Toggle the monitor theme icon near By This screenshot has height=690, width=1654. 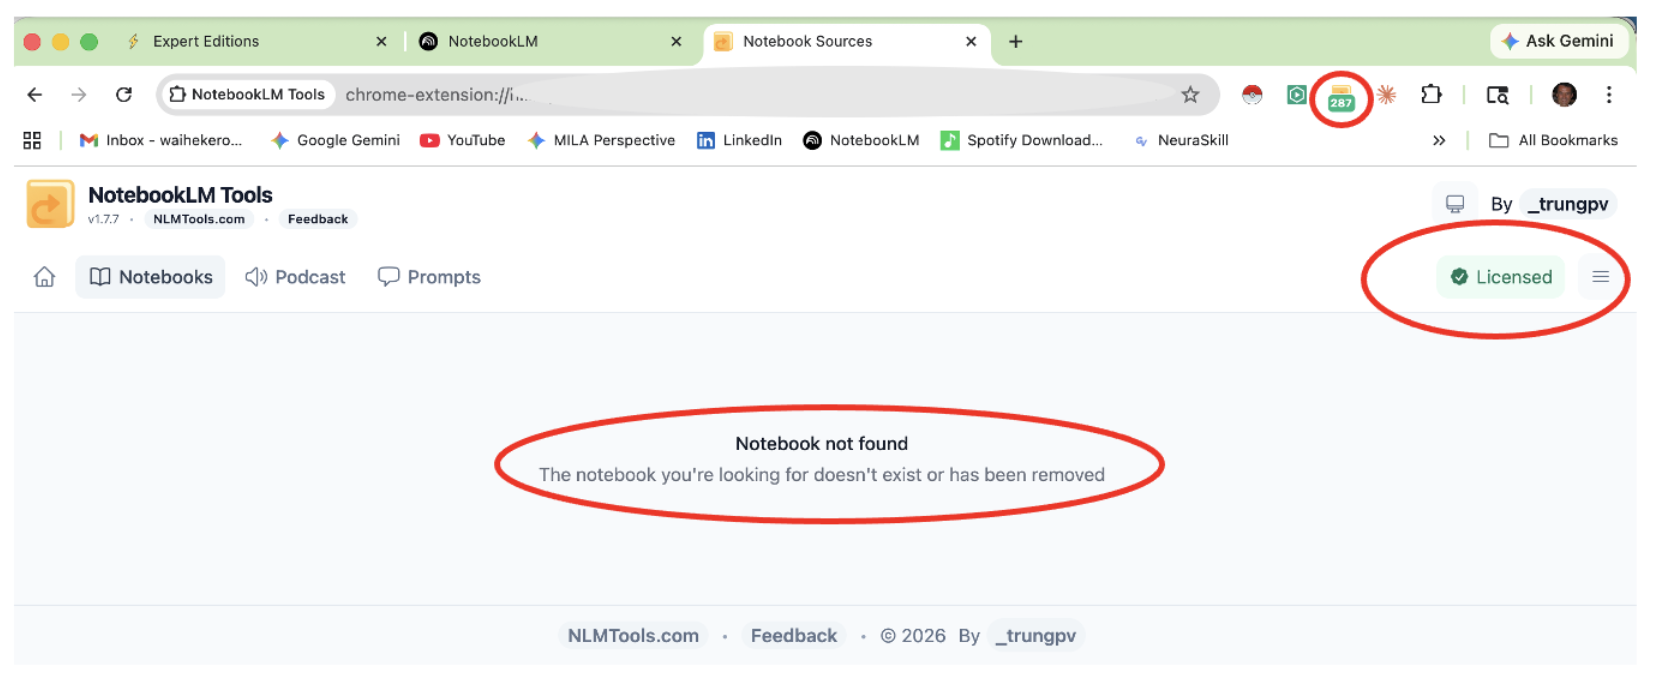1455,204
